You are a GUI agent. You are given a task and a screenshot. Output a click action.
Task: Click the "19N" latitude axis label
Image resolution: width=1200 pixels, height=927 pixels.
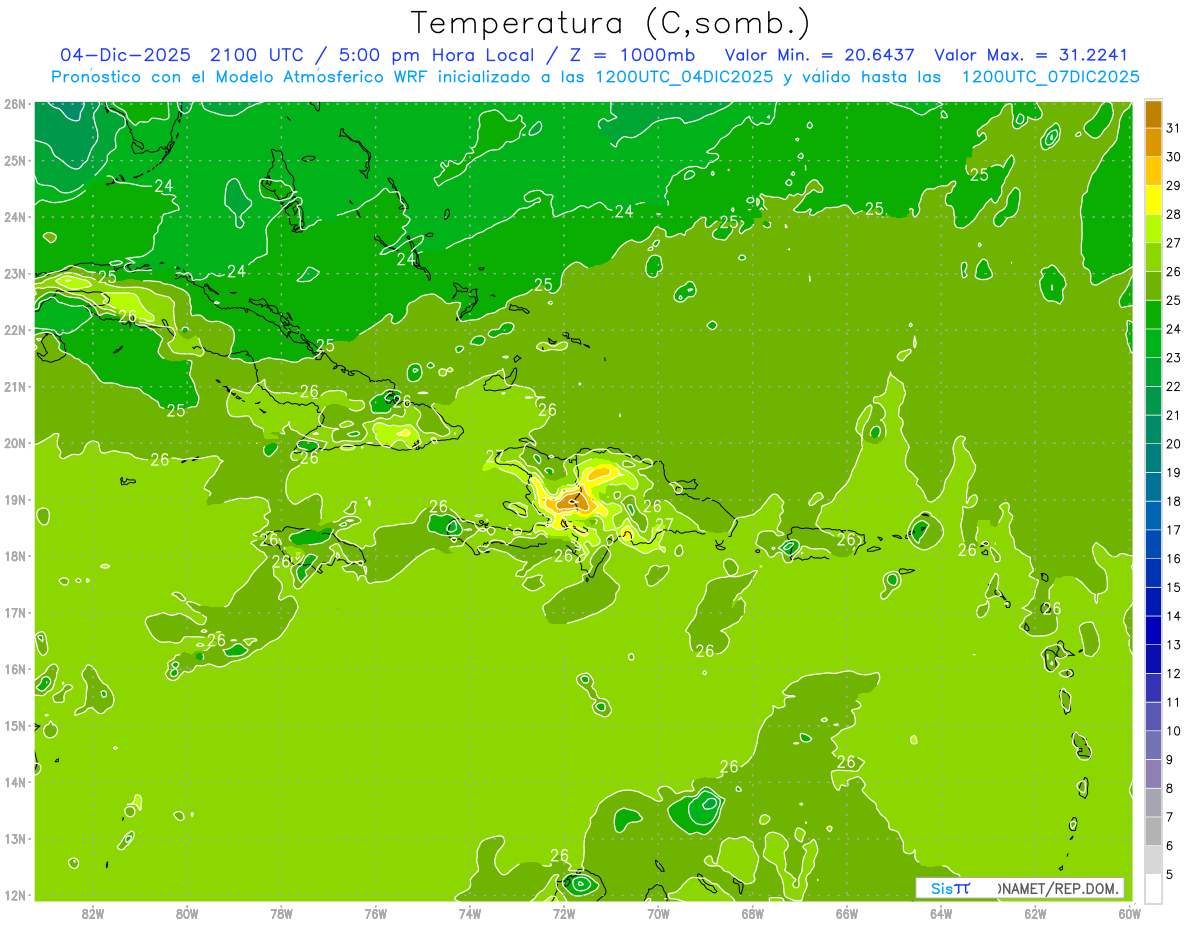coord(14,500)
